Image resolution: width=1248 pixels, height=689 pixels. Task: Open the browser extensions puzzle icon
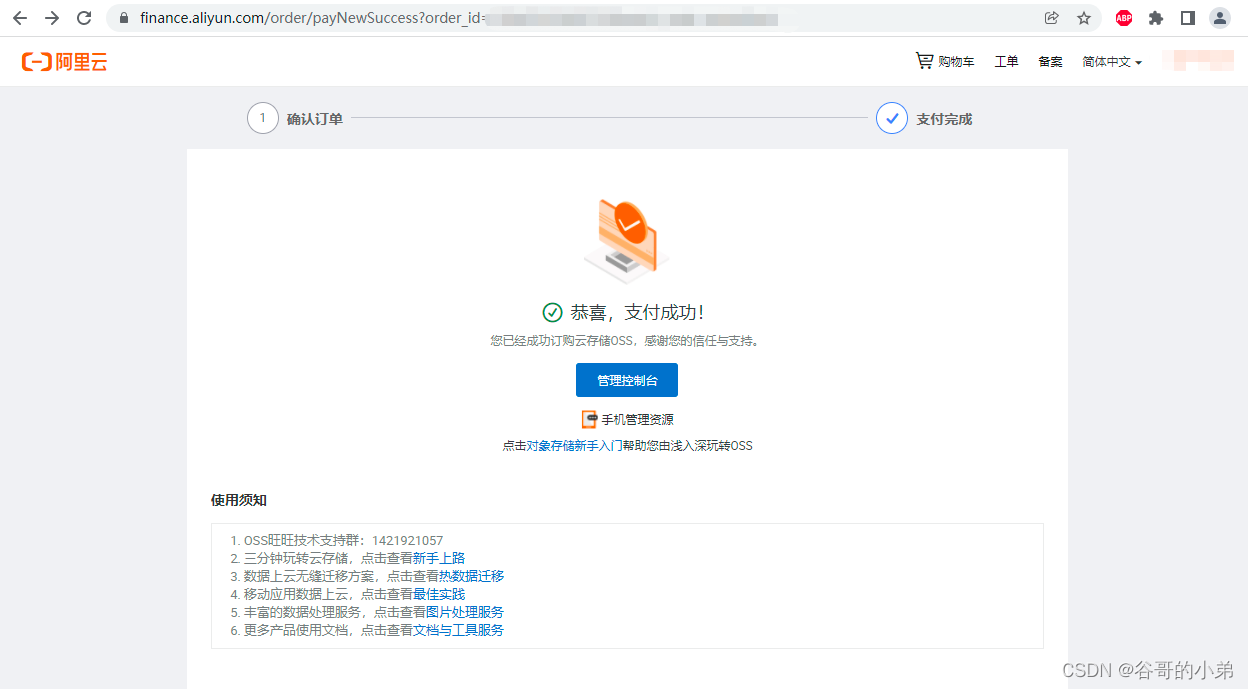(x=1156, y=17)
